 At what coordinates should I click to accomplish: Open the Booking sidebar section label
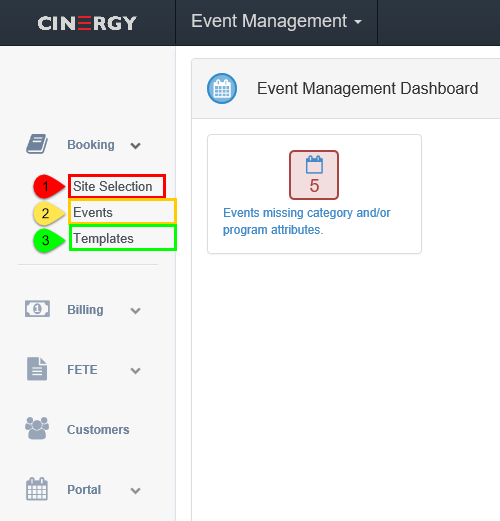(91, 145)
